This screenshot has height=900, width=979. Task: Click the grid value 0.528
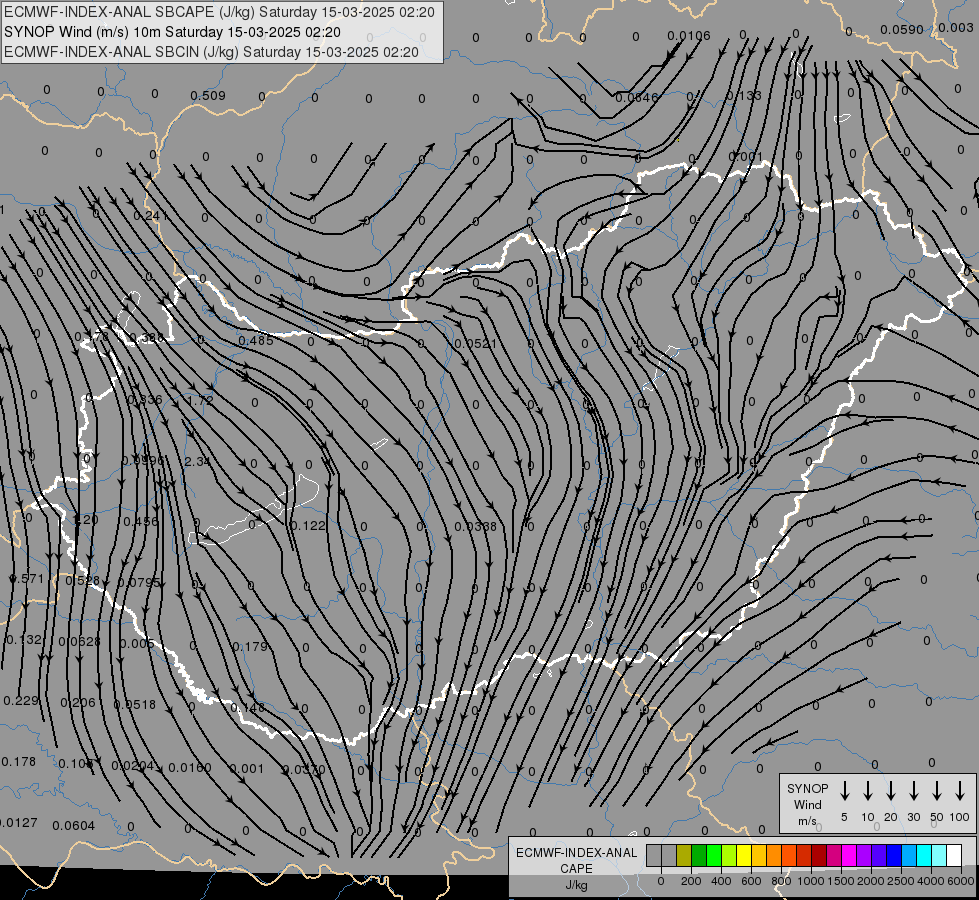pyautogui.click(x=82, y=580)
